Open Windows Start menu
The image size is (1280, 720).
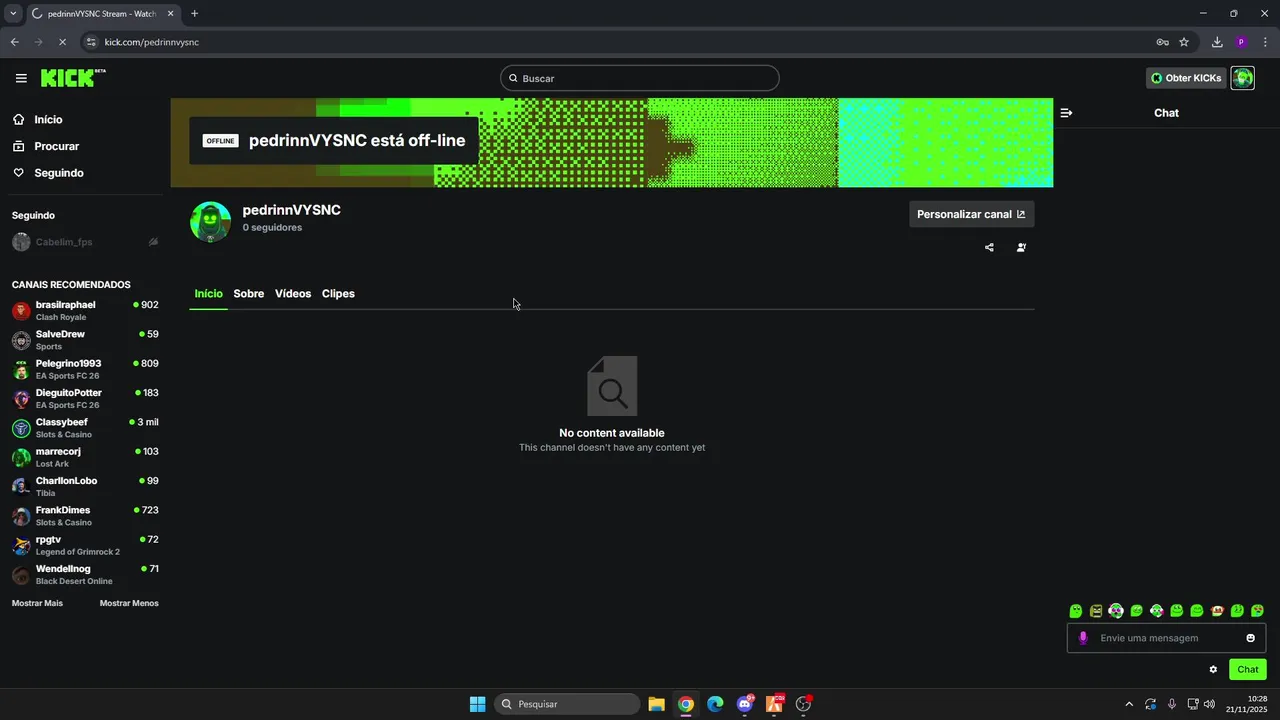point(477,704)
